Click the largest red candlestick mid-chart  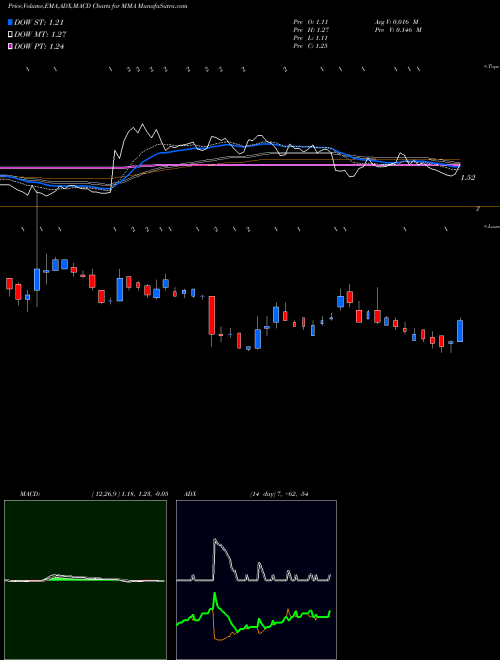(212, 315)
